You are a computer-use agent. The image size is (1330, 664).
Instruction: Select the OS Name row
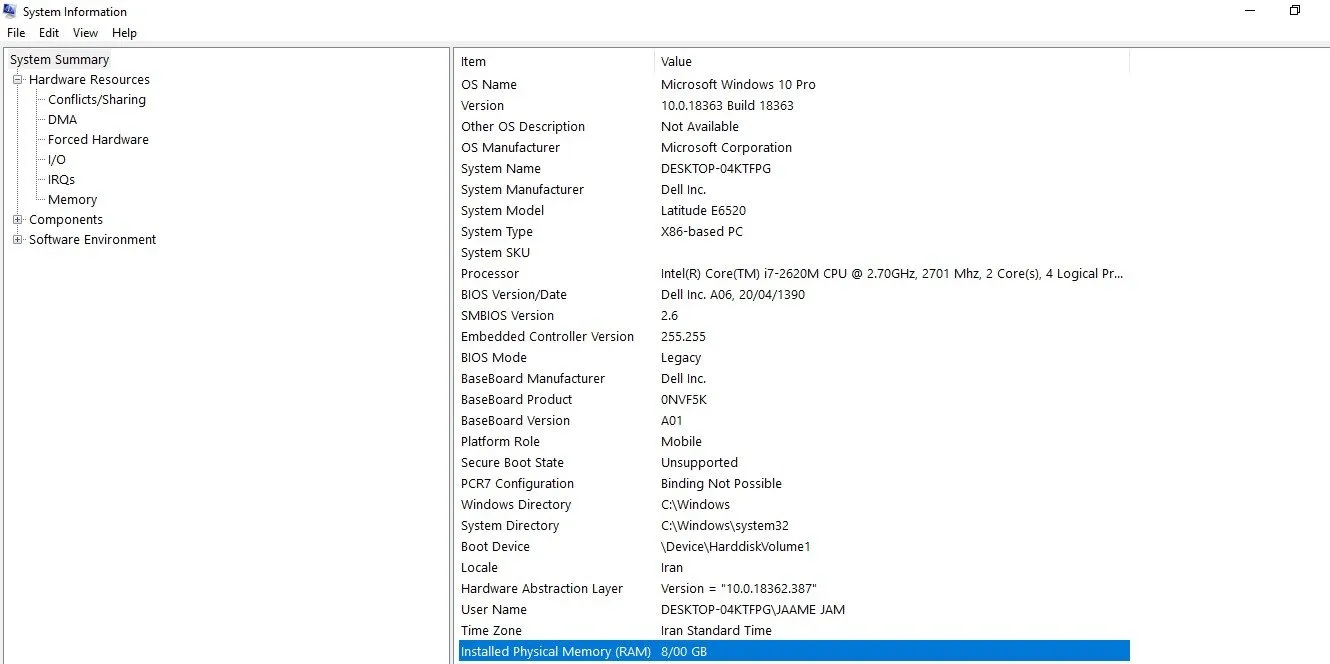(x=489, y=85)
